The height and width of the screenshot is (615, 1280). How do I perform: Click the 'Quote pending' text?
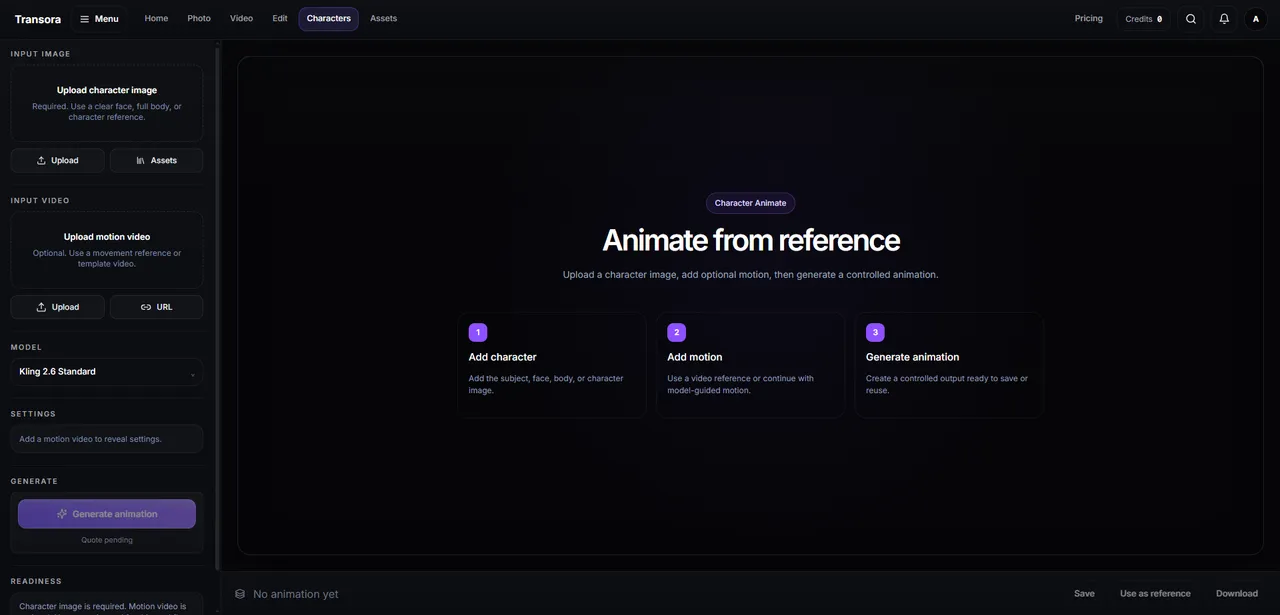tap(107, 540)
